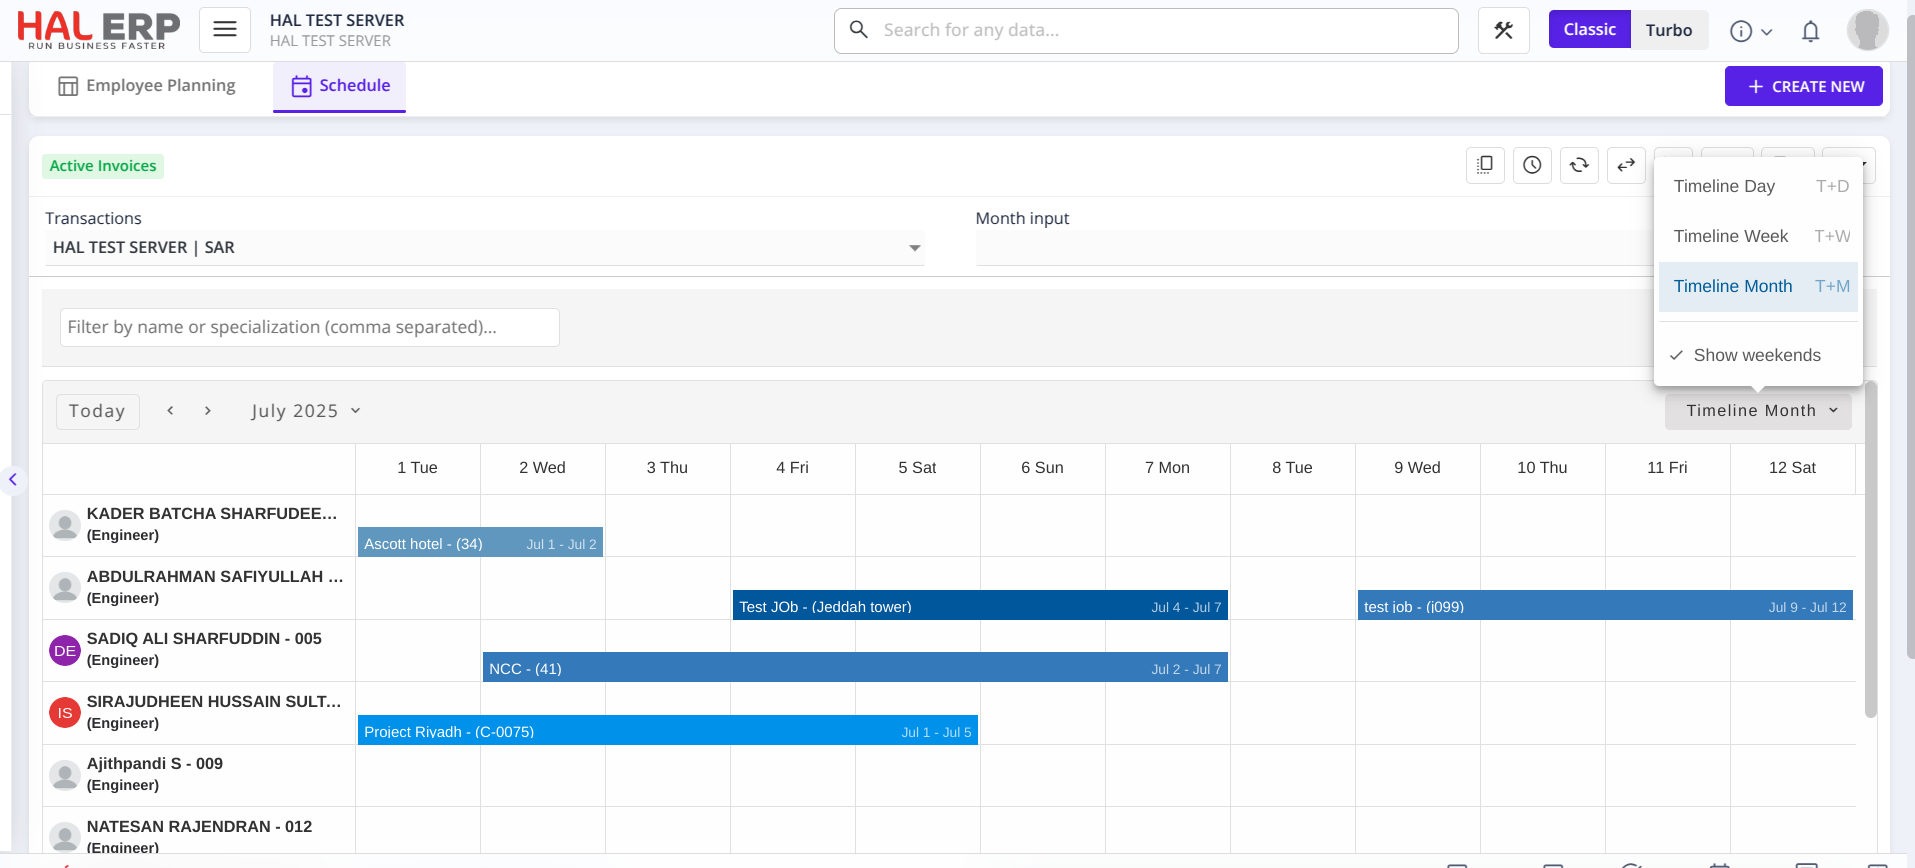Click the copy layout icon in toolbar

(x=1485, y=165)
